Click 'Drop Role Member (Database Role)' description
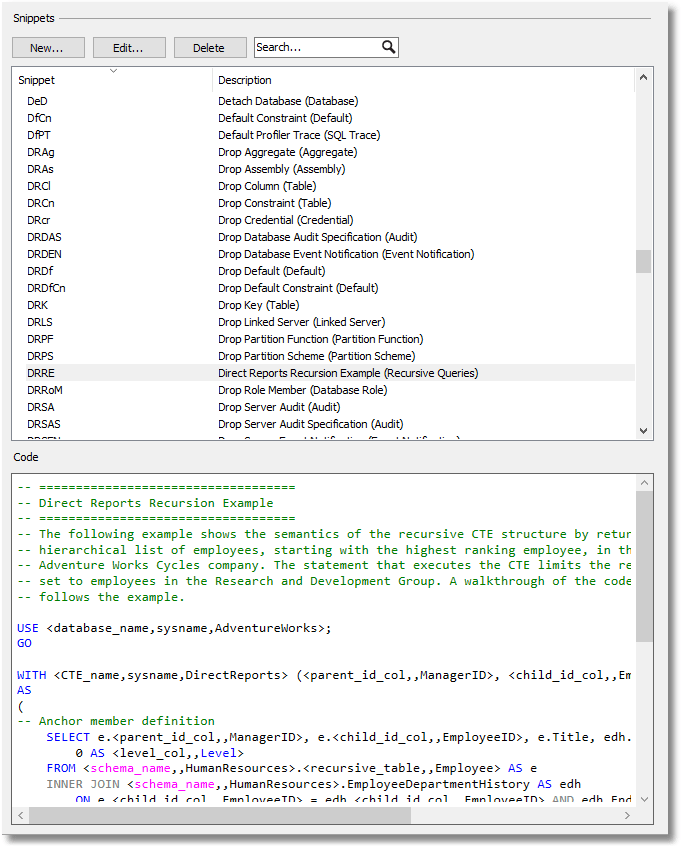The image size is (682, 849). pyautogui.click(x=303, y=390)
